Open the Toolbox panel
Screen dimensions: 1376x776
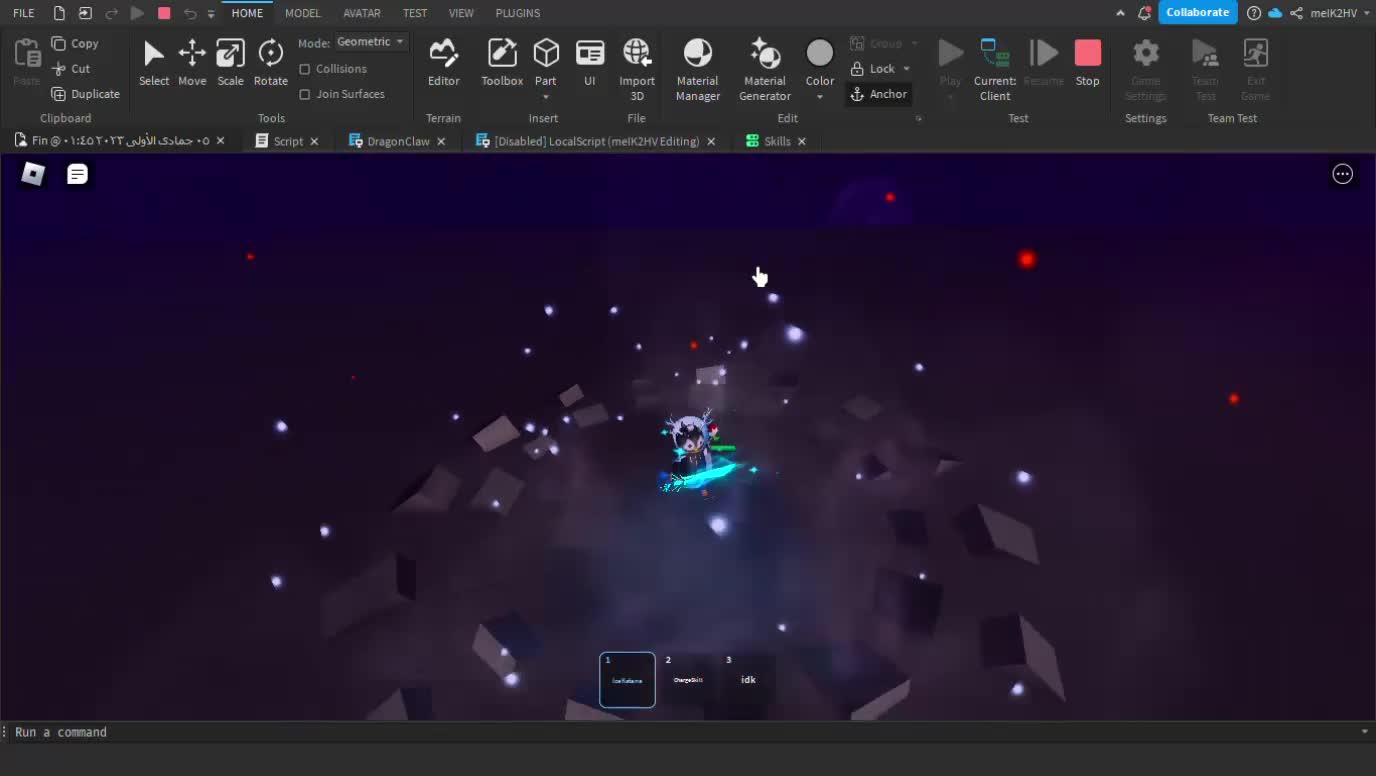(501, 63)
